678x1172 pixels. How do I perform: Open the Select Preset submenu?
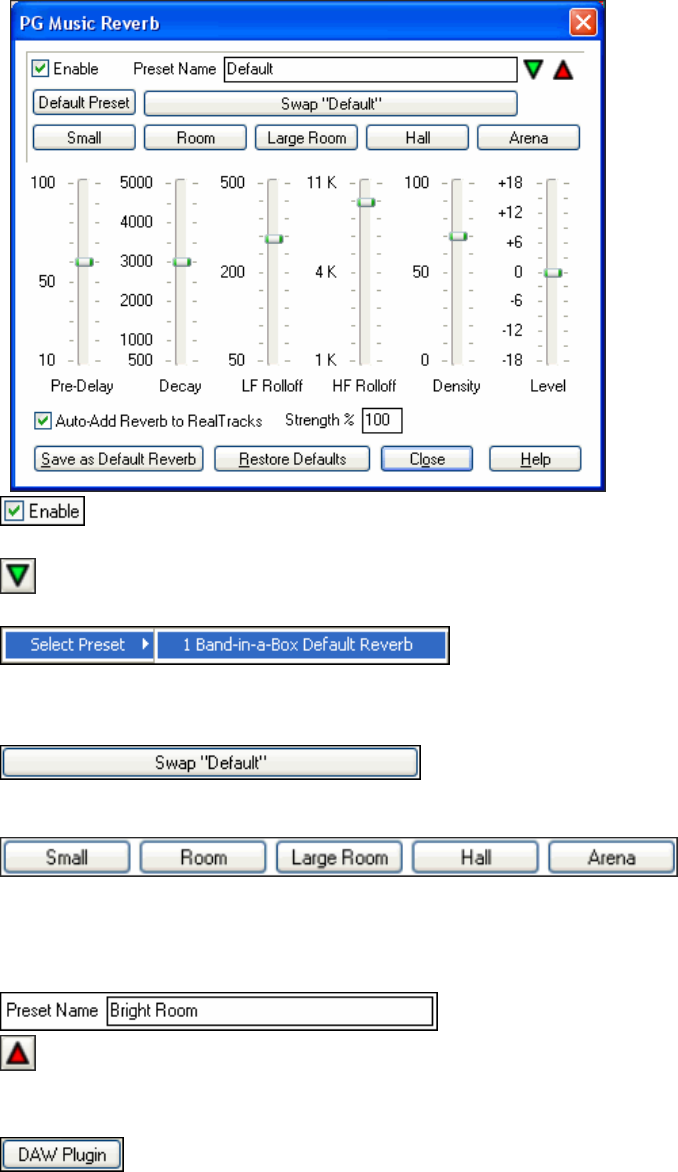click(x=78, y=645)
